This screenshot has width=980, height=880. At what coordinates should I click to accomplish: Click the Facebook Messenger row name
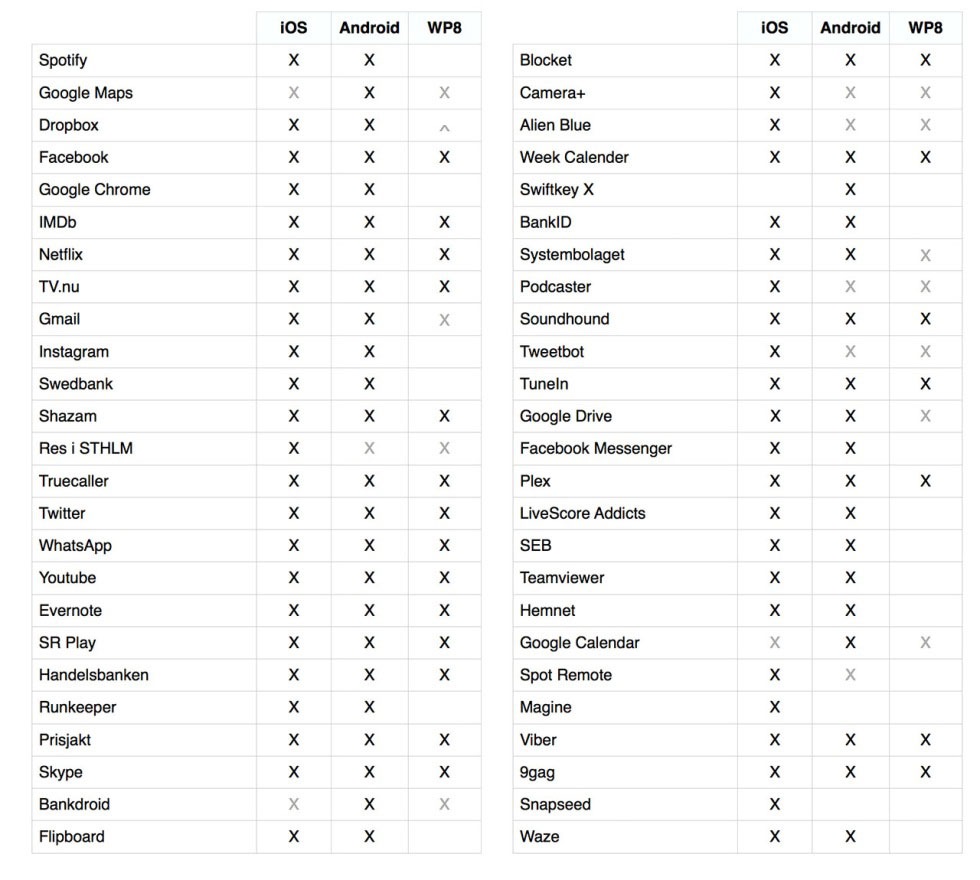point(596,448)
